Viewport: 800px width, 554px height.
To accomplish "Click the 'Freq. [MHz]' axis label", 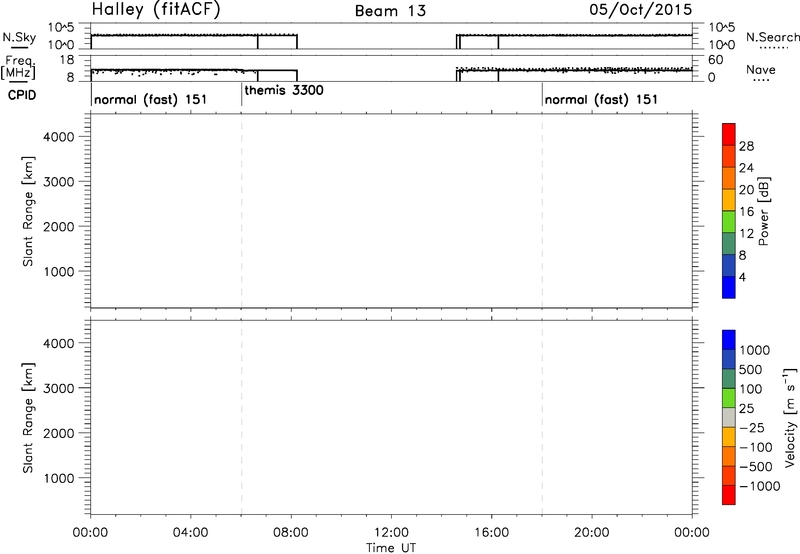I will [18, 67].
